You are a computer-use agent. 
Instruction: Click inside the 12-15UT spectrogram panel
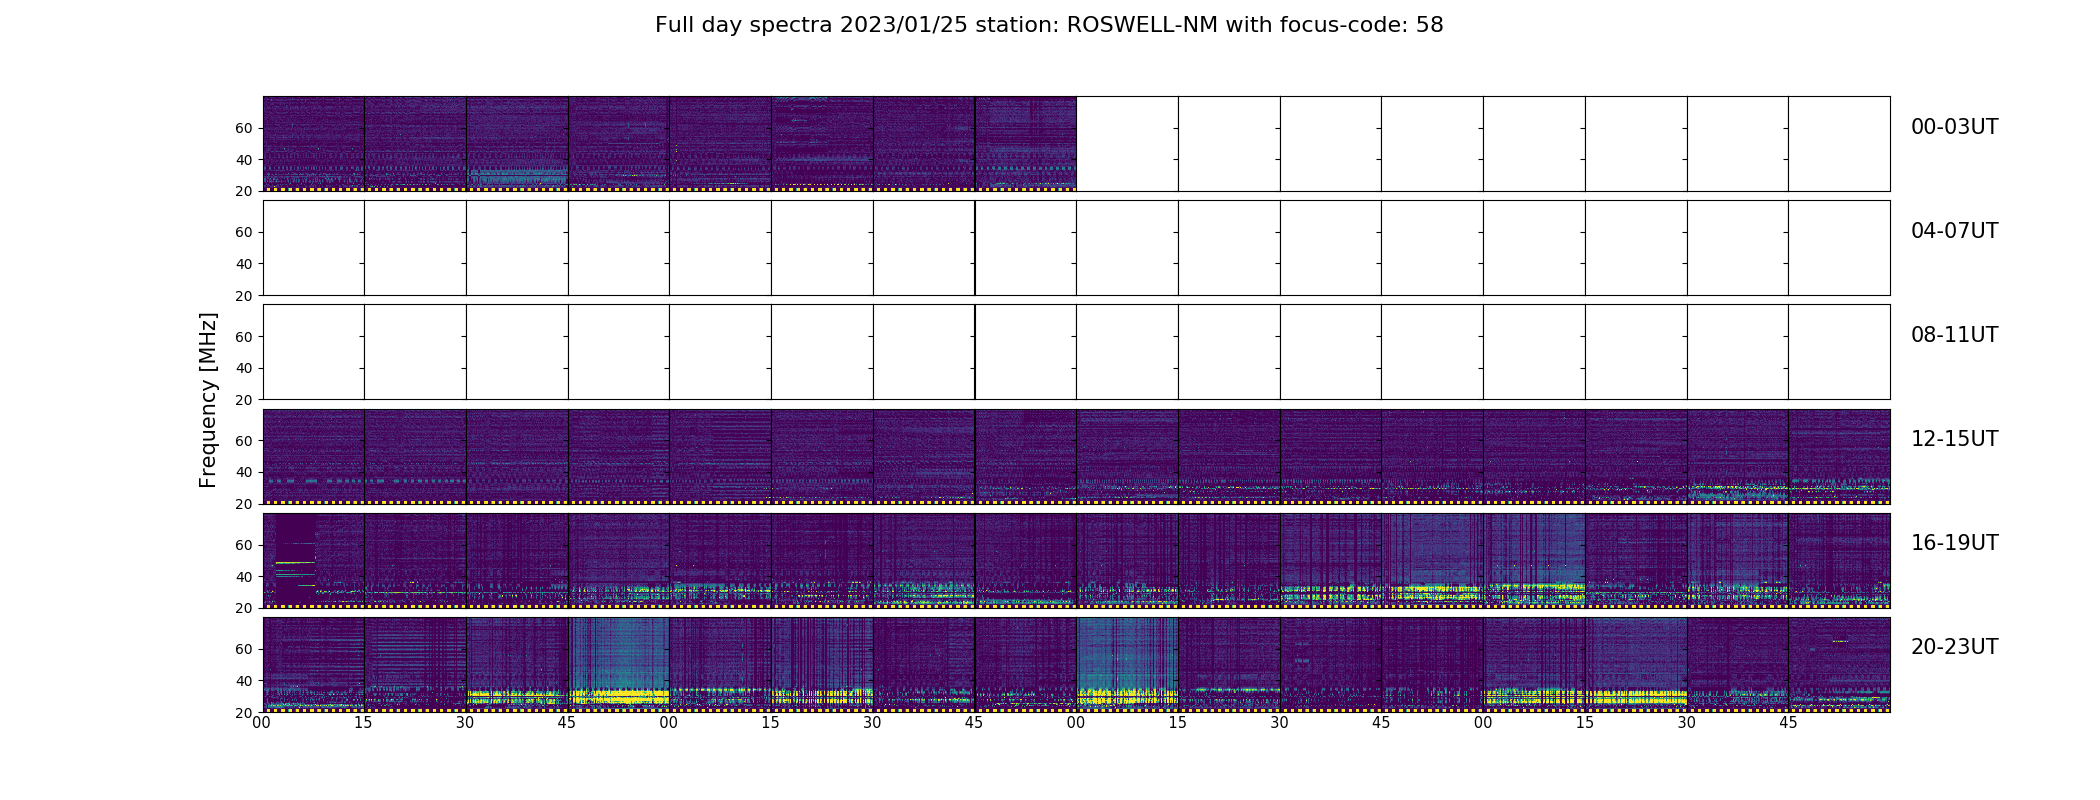1076,456
